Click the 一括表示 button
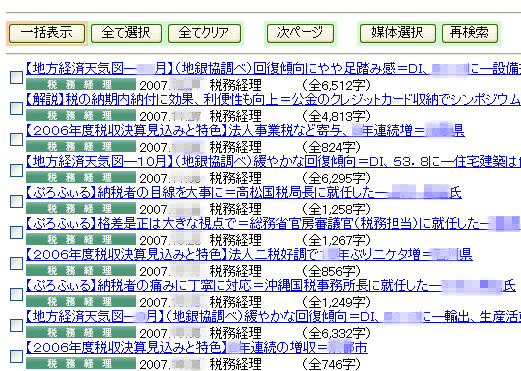 47,33
